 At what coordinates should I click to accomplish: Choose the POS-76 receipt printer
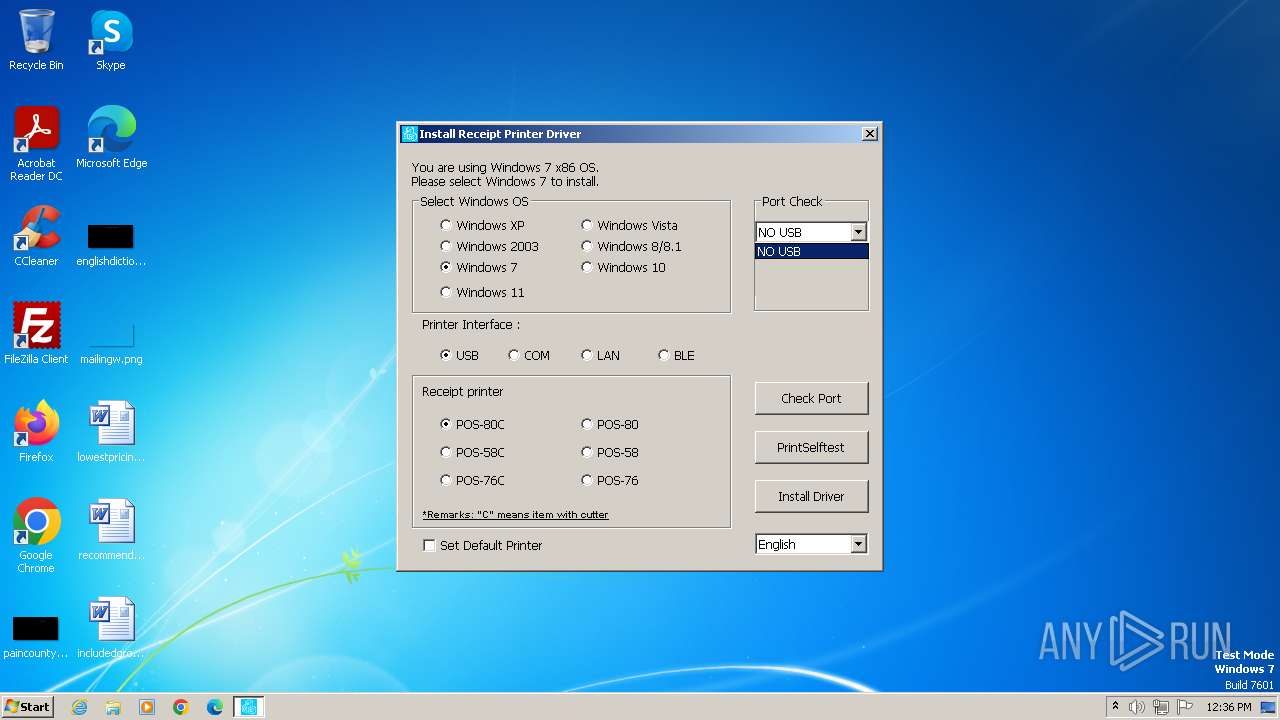pyautogui.click(x=611, y=480)
